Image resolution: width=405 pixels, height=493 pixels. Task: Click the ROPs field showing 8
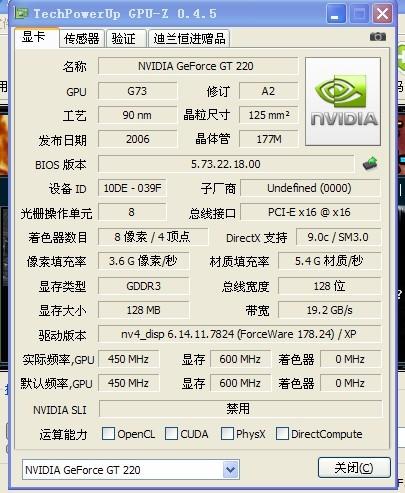(132, 212)
